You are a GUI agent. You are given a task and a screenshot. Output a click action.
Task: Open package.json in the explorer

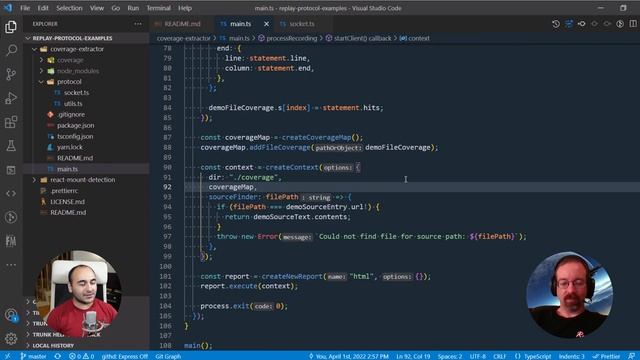(75, 125)
